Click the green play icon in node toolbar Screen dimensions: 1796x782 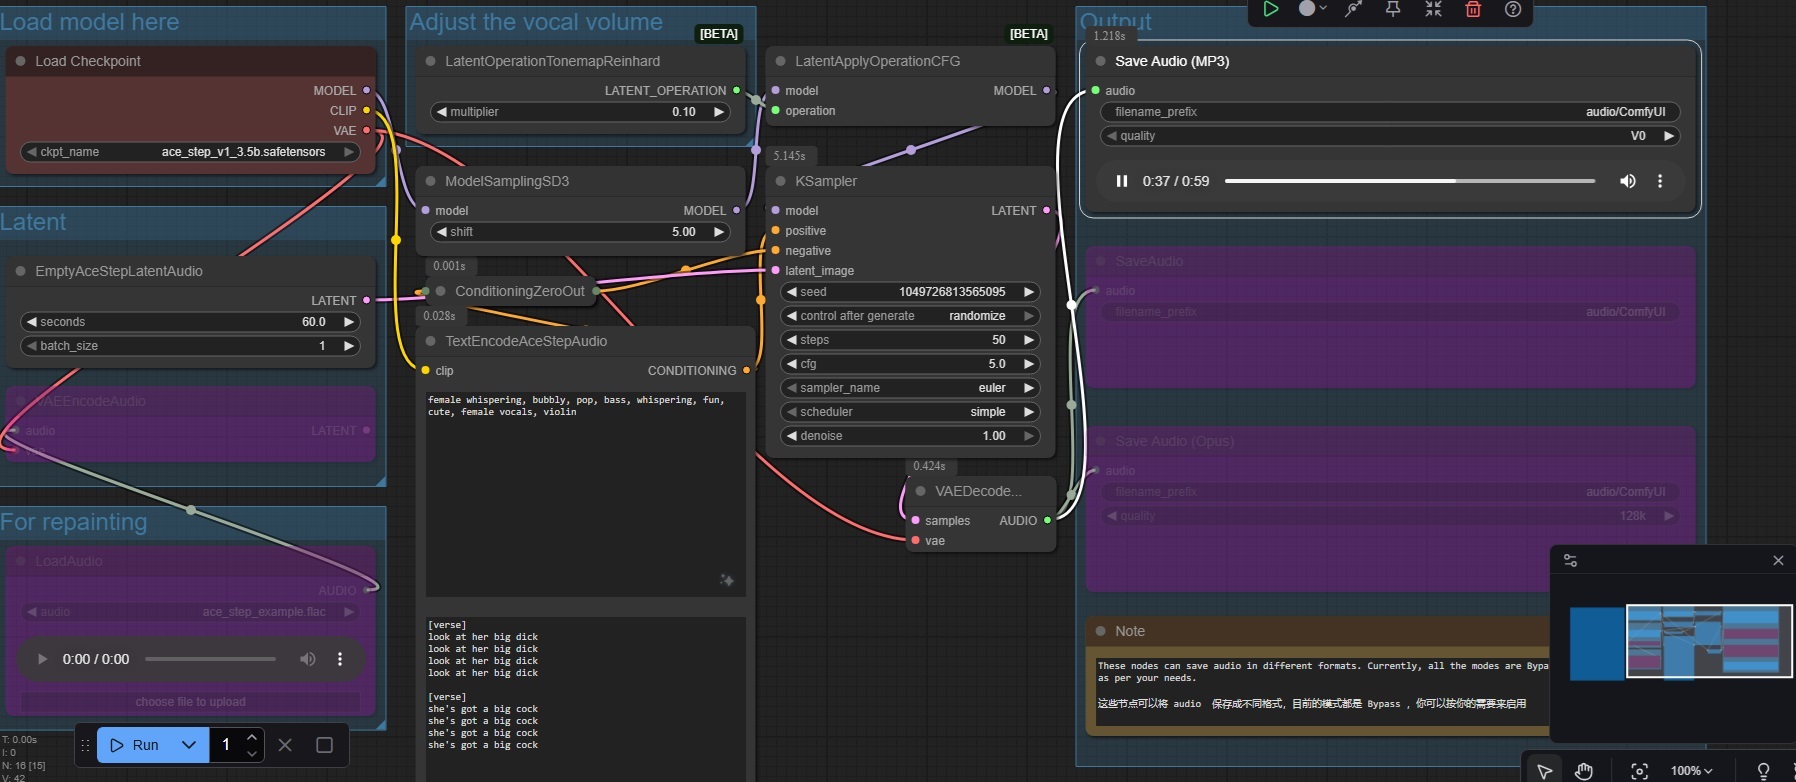pos(1270,9)
